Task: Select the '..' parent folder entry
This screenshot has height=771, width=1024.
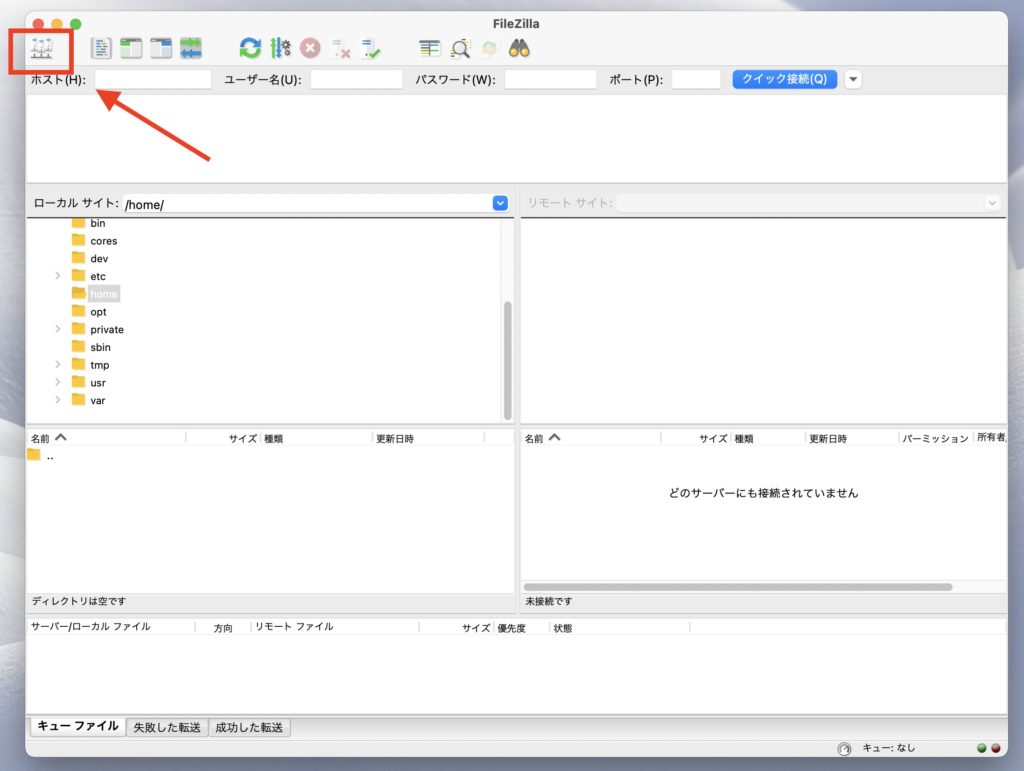Action: (x=41, y=456)
